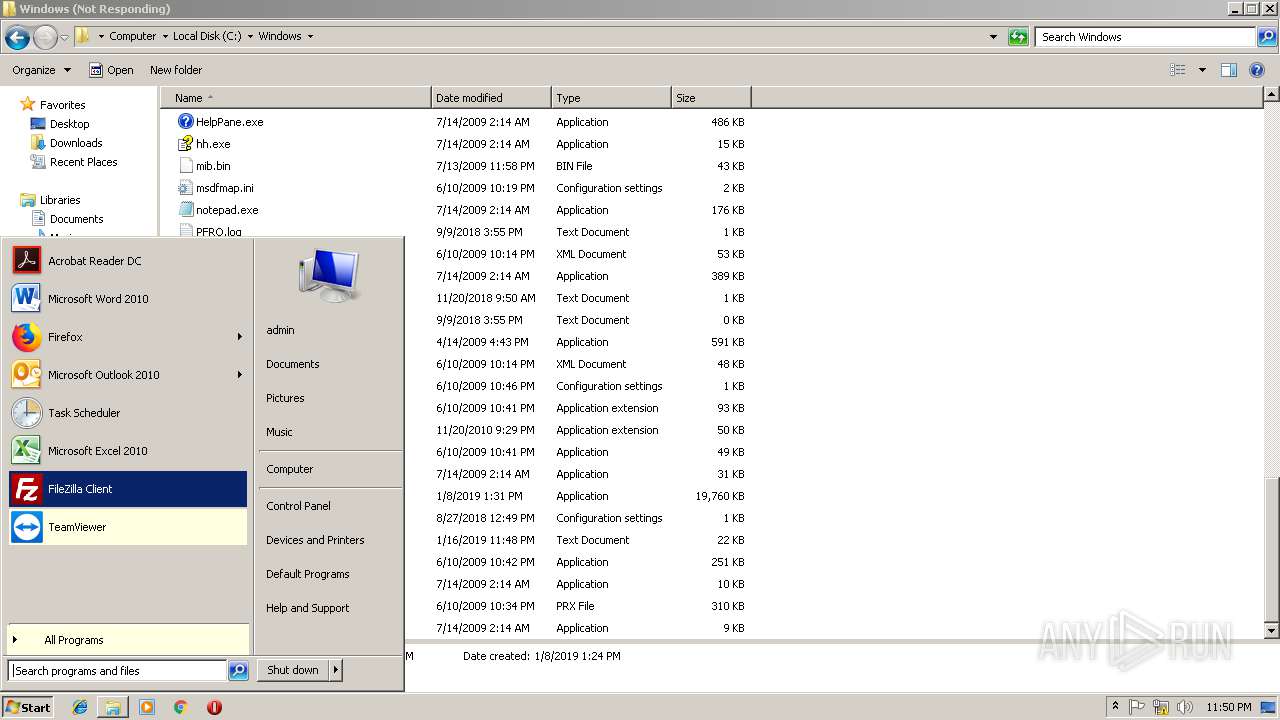Screen dimensions: 1280x720
Task: Click Open in the Explorer toolbar
Action: (x=111, y=70)
